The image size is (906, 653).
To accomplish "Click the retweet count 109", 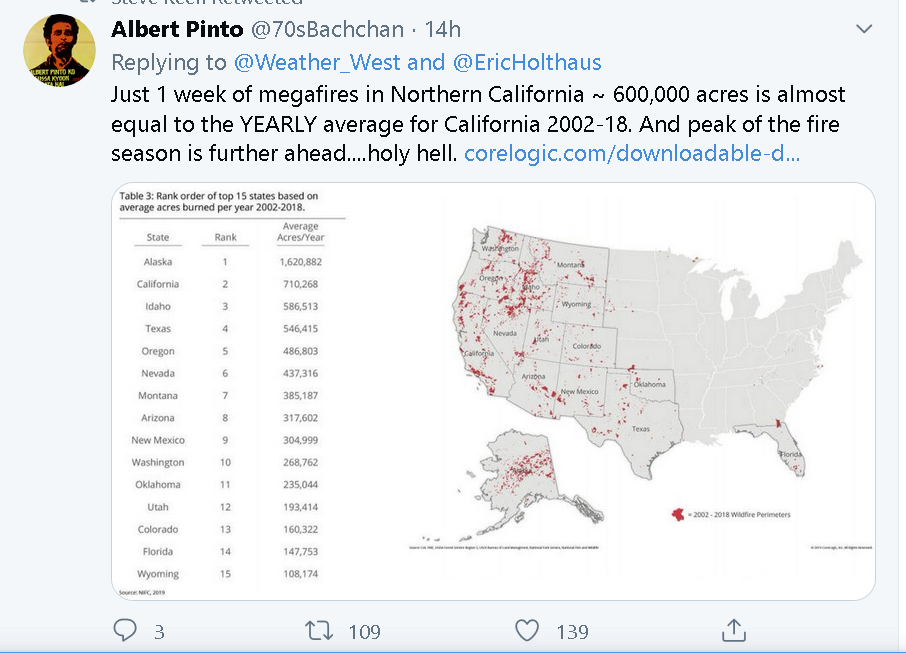I will (x=365, y=632).
